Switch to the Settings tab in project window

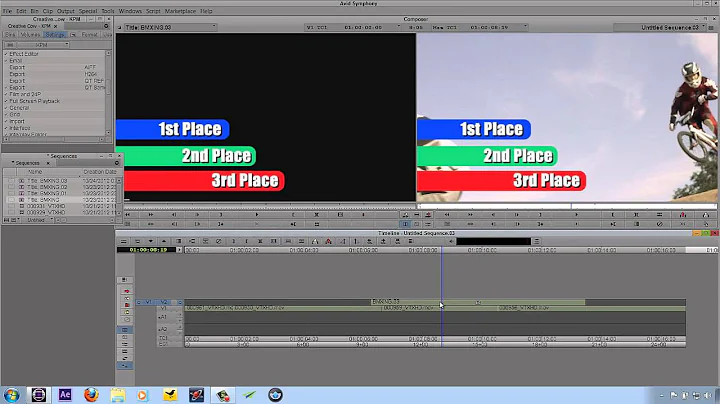[x=55, y=35]
